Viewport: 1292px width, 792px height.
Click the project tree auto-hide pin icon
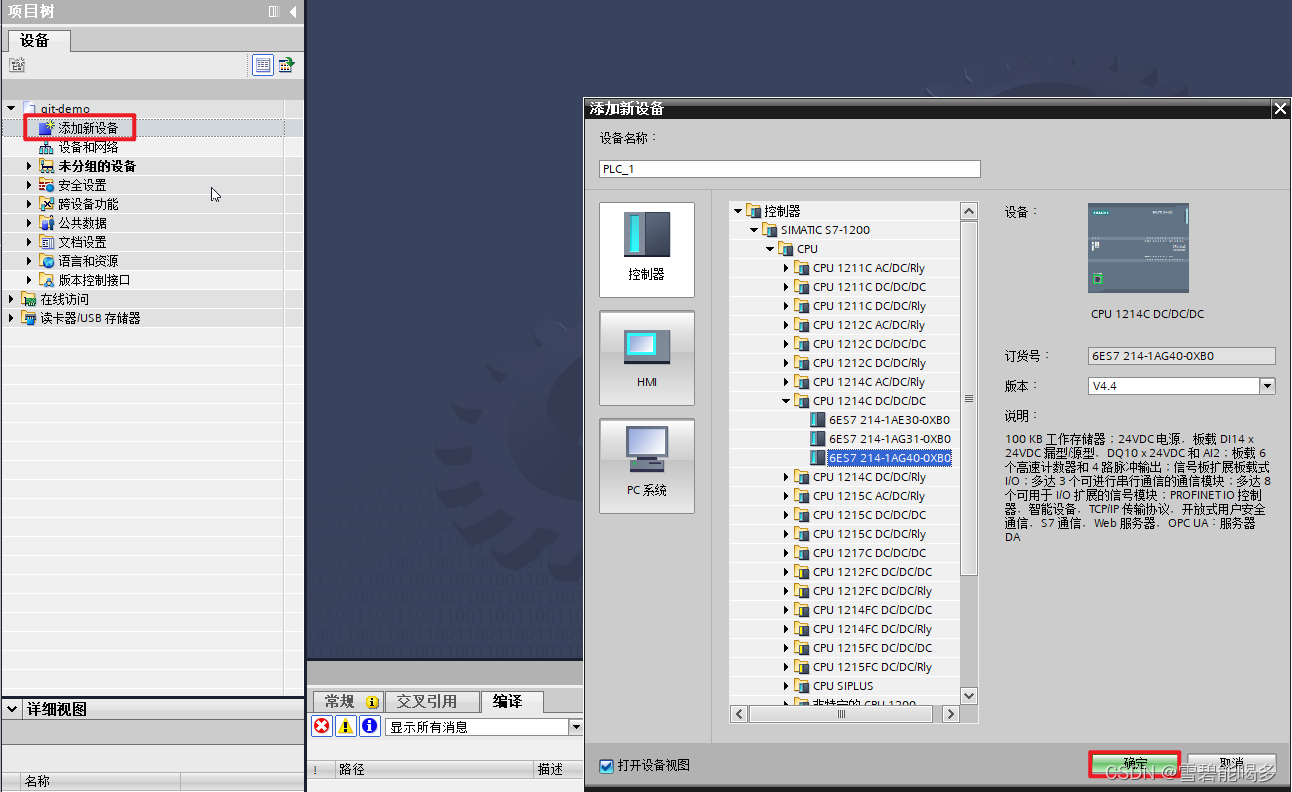pos(274,12)
